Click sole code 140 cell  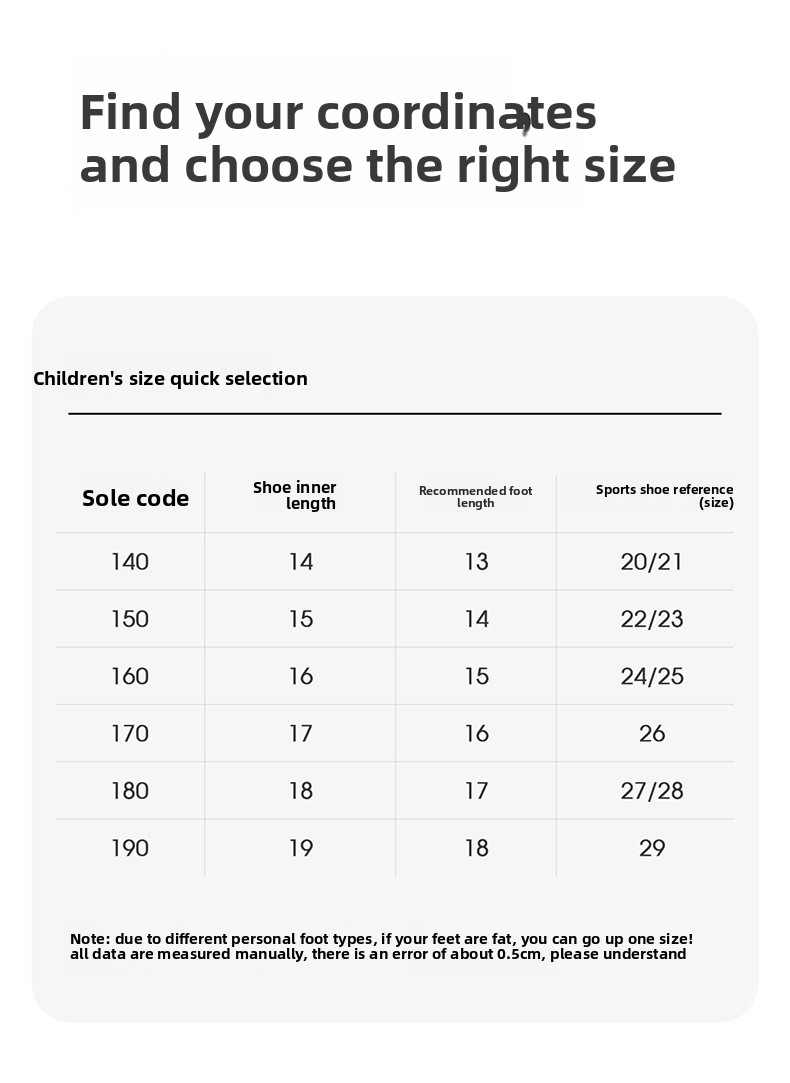(130, 562)
